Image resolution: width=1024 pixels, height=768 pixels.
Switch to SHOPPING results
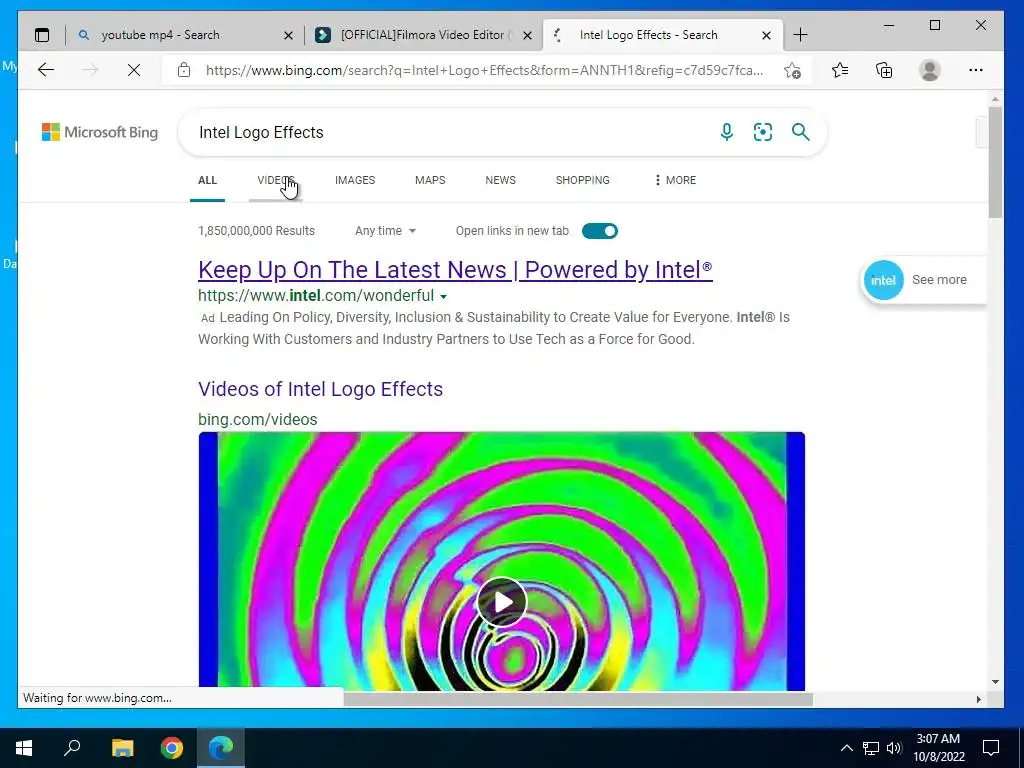point(583,180)
